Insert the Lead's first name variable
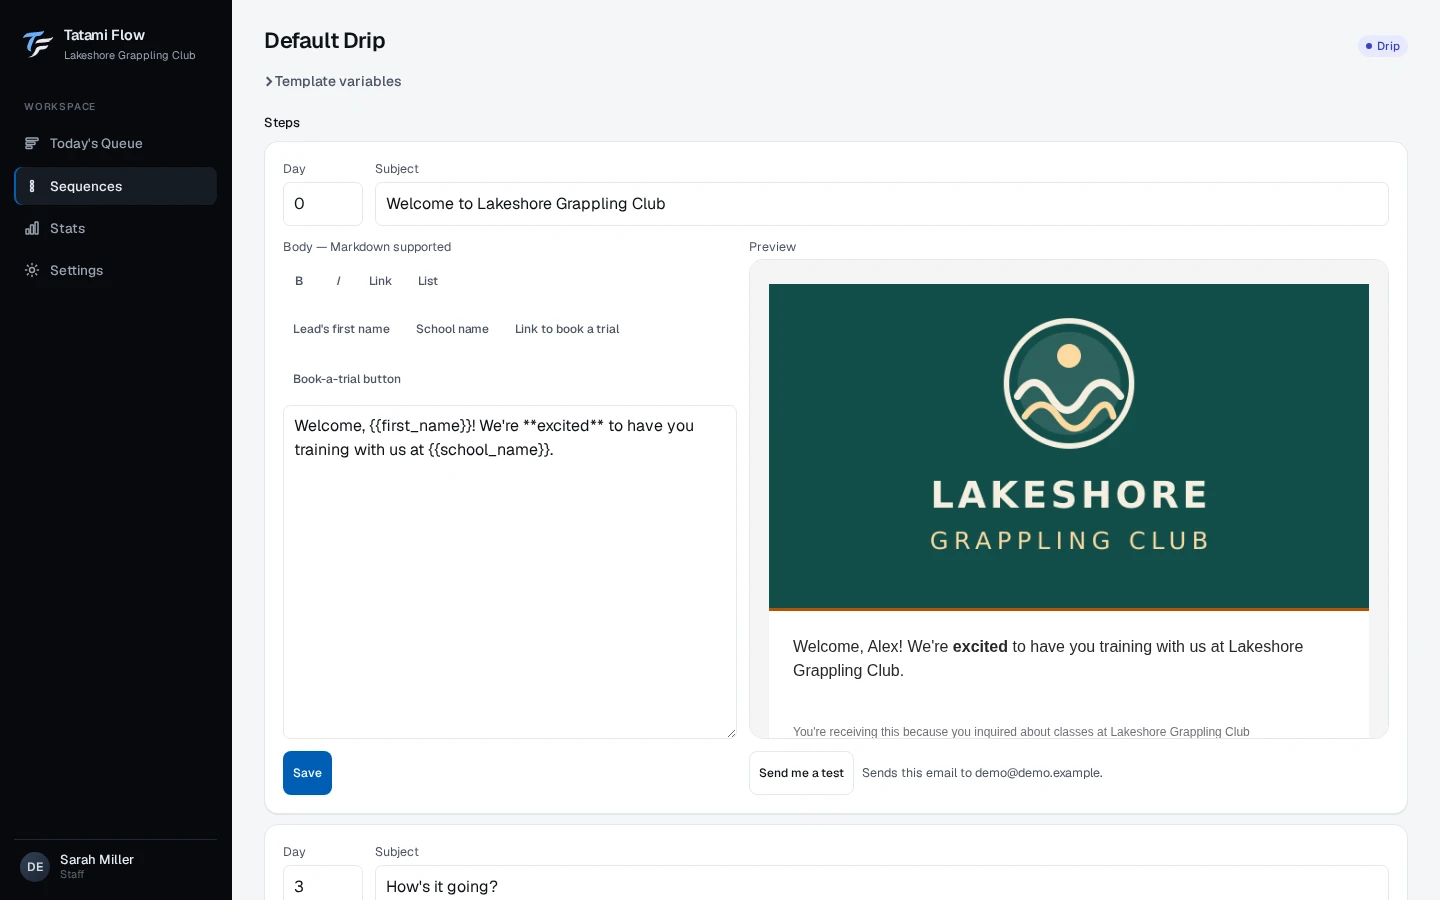The image size is (1440, 900). pos(341,329)
